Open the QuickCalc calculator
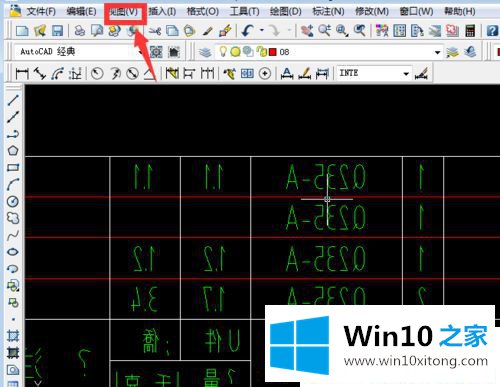Viewport: 500px width, 387px height. [470, 31]
